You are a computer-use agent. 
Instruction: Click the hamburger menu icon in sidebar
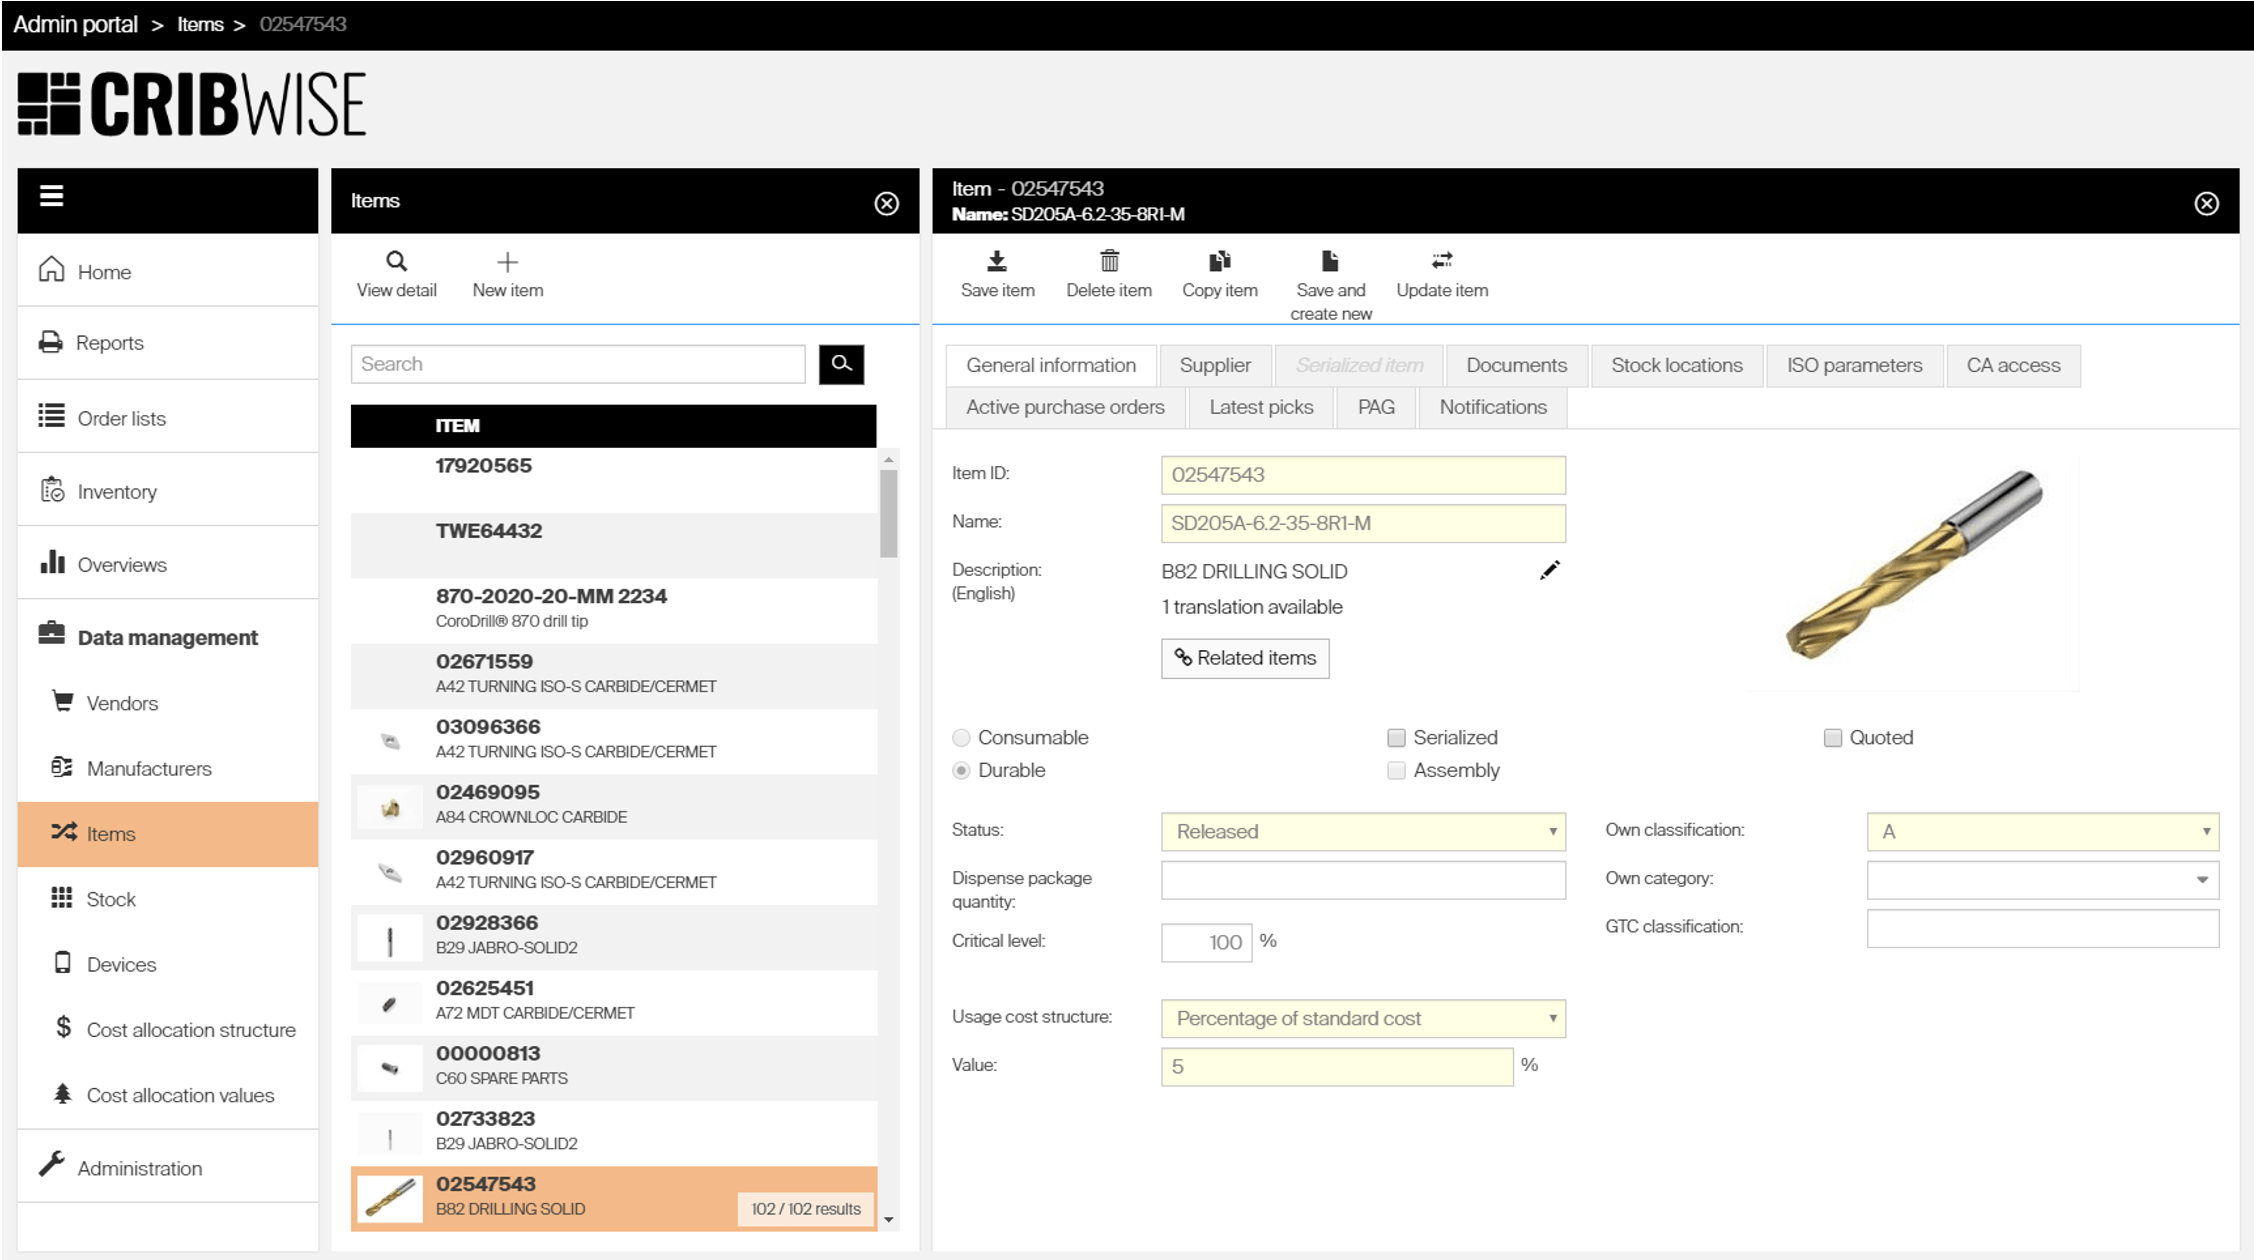52,197
